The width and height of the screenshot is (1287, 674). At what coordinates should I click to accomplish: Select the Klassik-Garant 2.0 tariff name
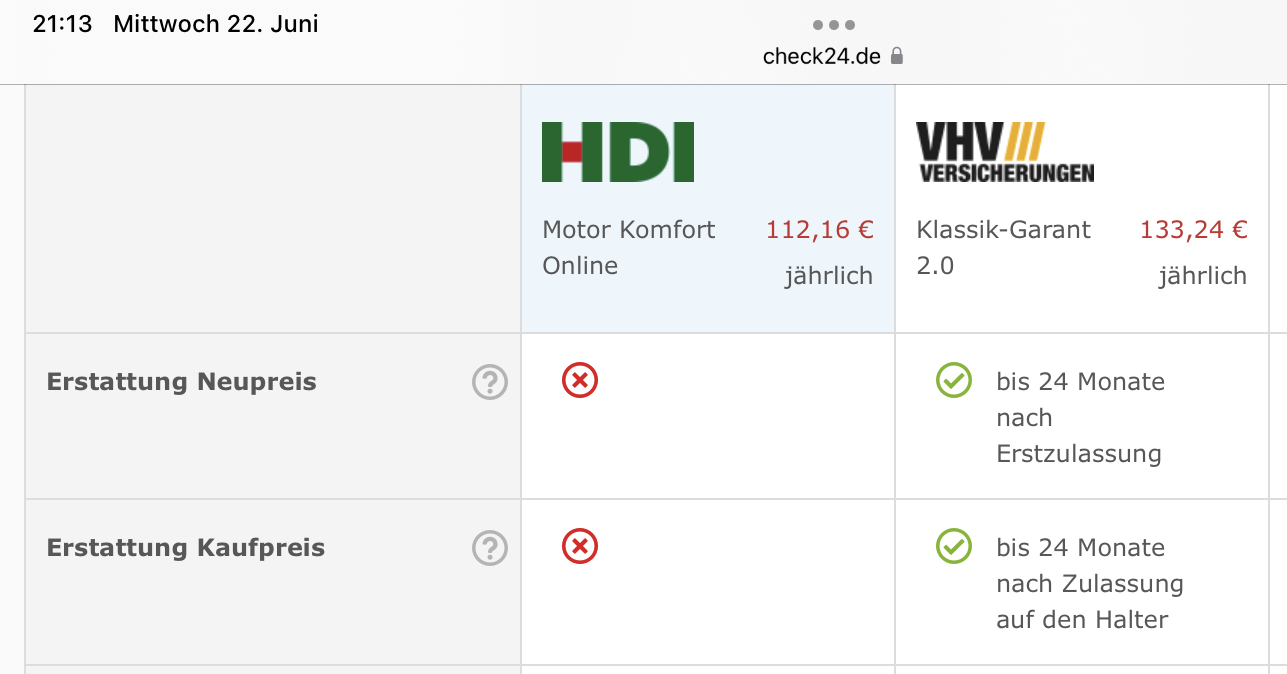point(1002,247)
